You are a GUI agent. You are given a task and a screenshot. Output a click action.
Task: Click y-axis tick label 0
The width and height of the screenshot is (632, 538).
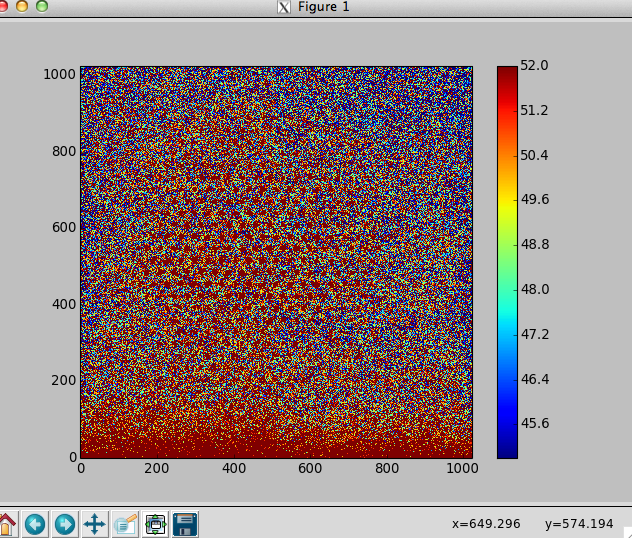coord(73,457)
